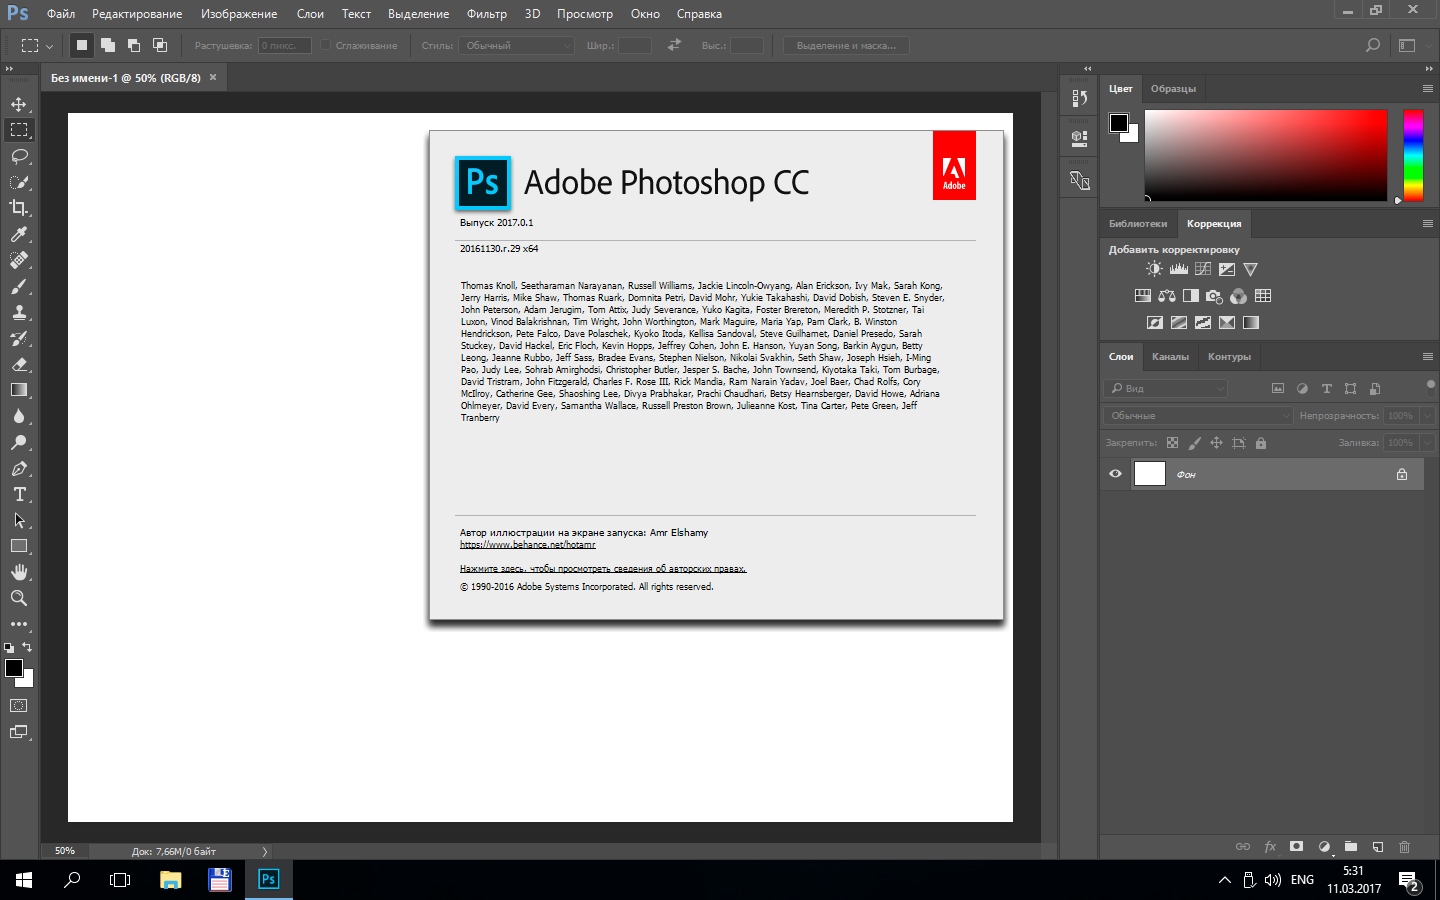Open the Layers panel menu
1440x900 pixels.
pyautogui.click(x=1428, y=356)
